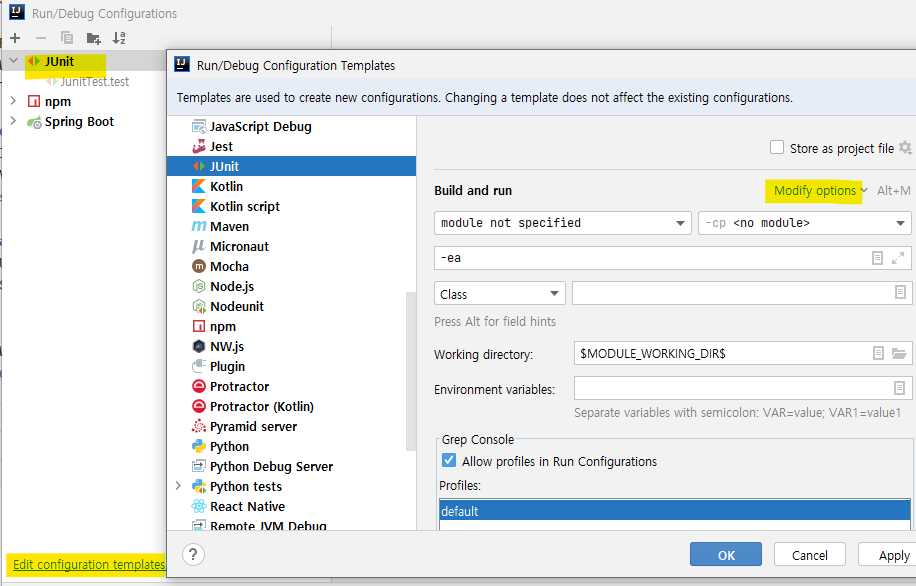Sort configurations alphabetically with sort icon
The height and width of the screenshot is (586, 916).
(x=119, y=37)
